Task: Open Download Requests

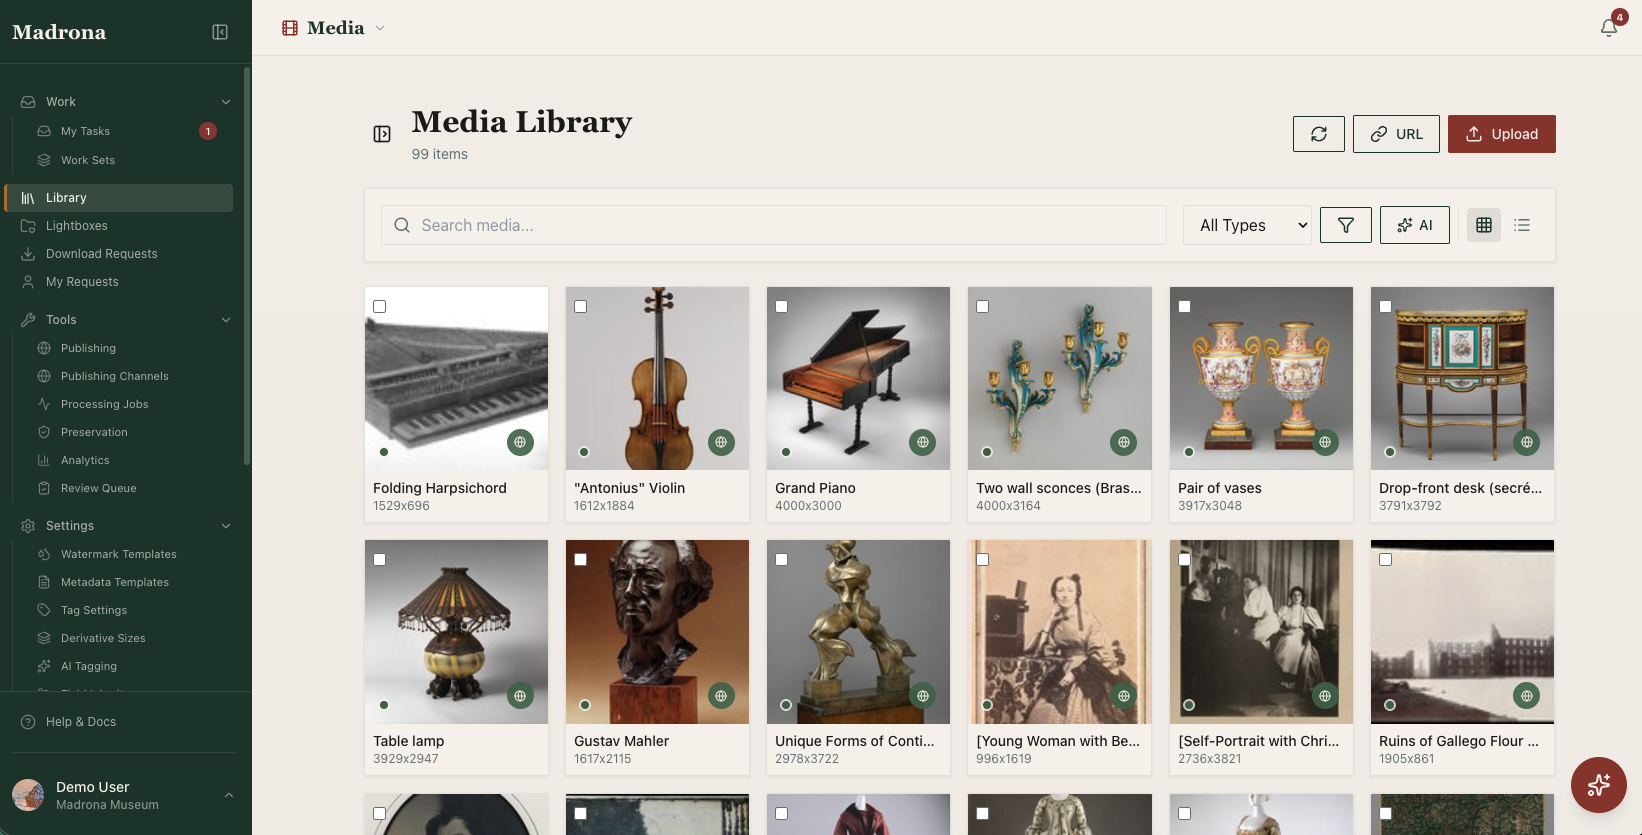Action: [118, 254]
